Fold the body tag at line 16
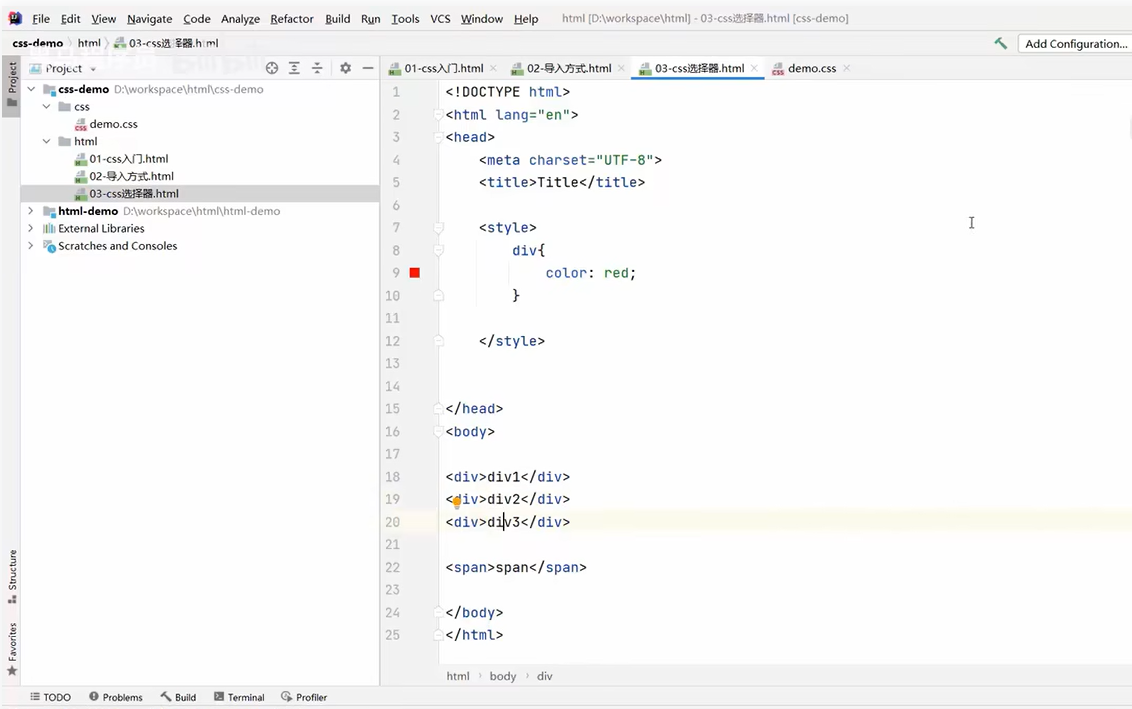The width and height of the screenshot is (1132, 709). pyautogui.click(x=438, y=432)
